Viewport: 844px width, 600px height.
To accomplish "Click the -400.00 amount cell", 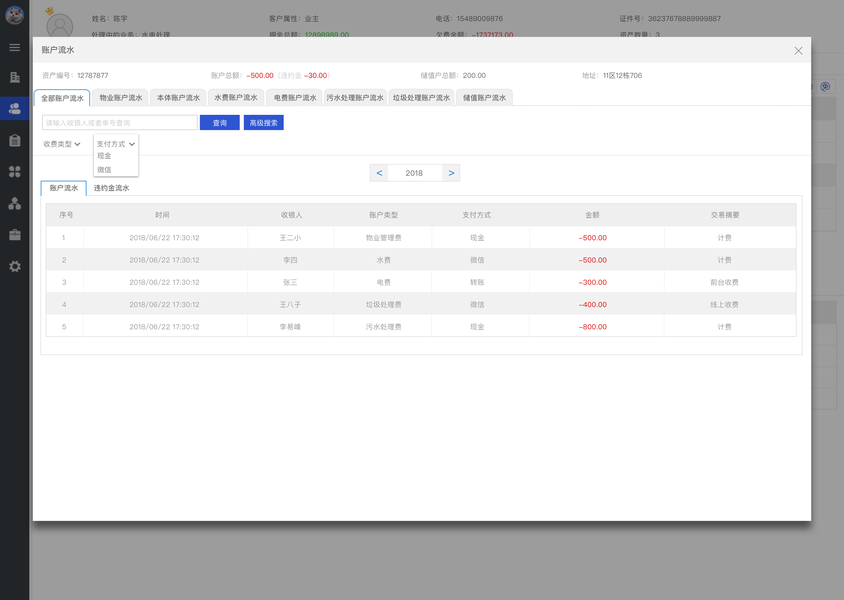I will (x=593, y=305).
